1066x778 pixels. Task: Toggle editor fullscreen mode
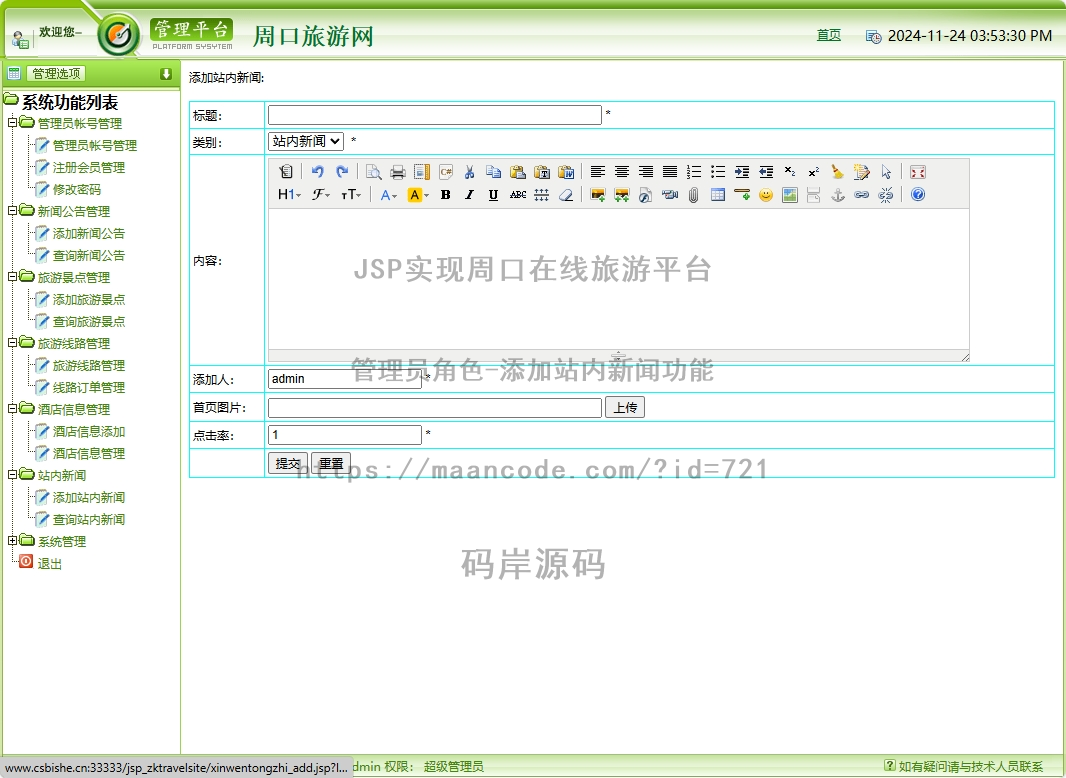918,172
